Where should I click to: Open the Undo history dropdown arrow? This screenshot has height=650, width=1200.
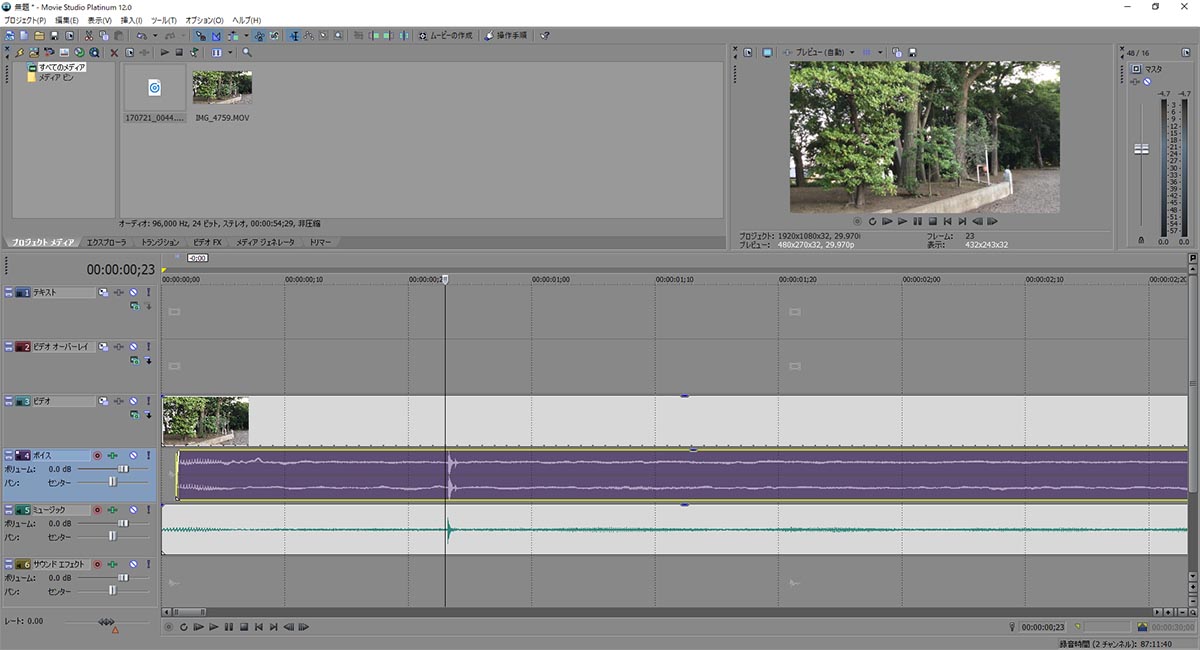point(155,35)
